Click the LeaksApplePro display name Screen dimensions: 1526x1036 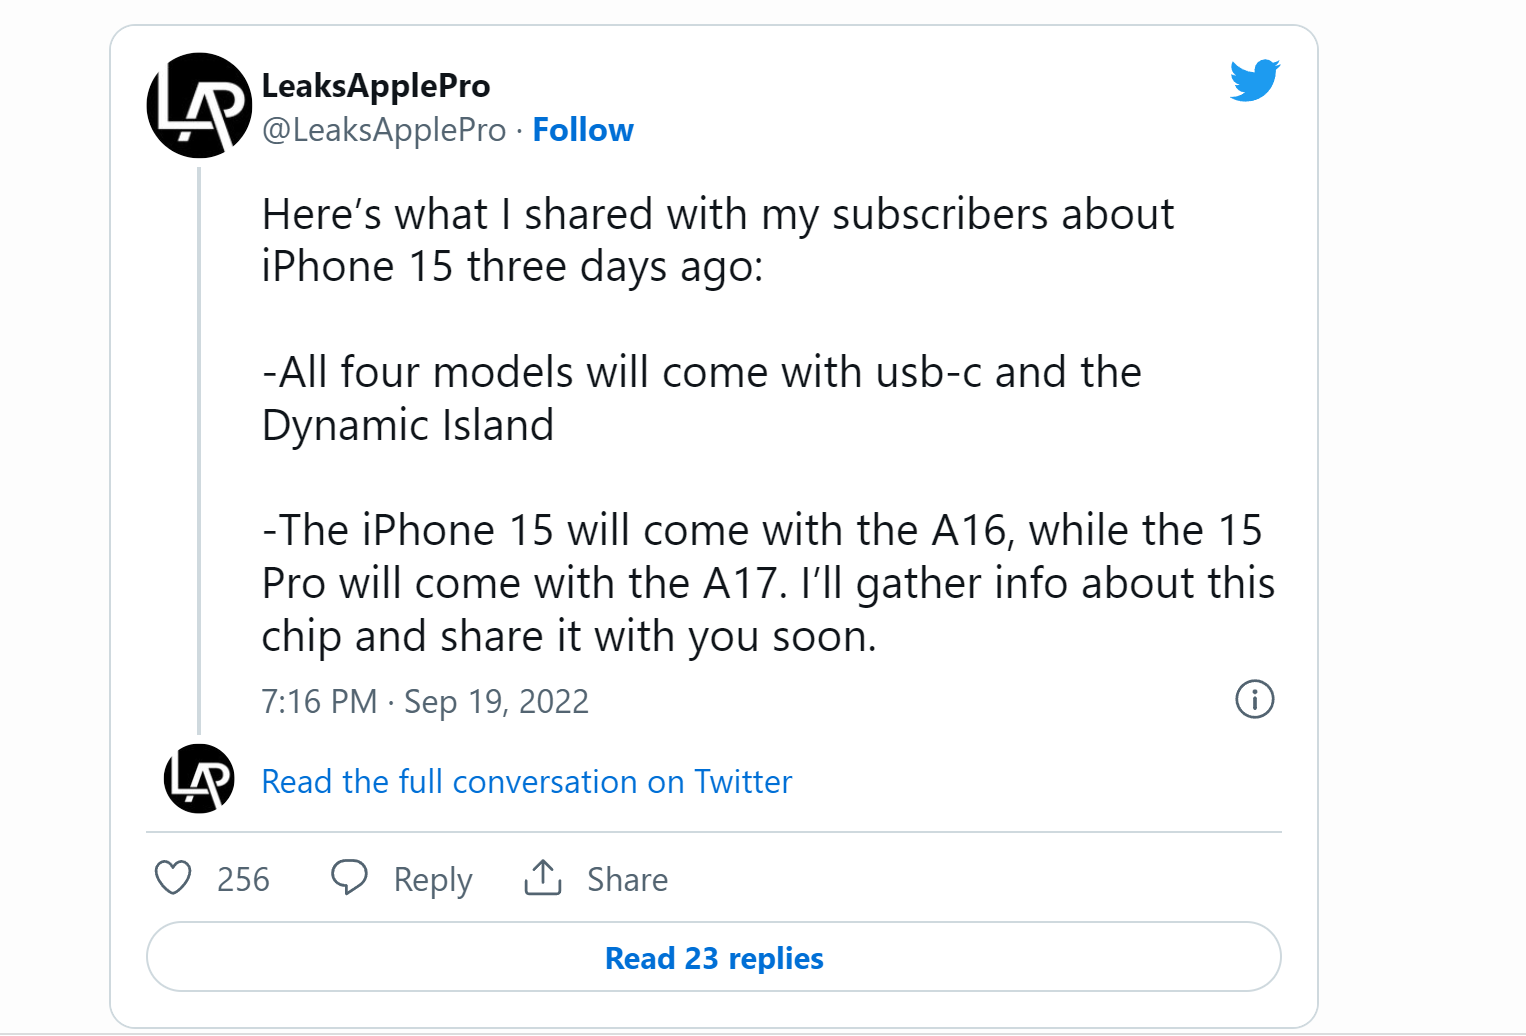[375, 86]
